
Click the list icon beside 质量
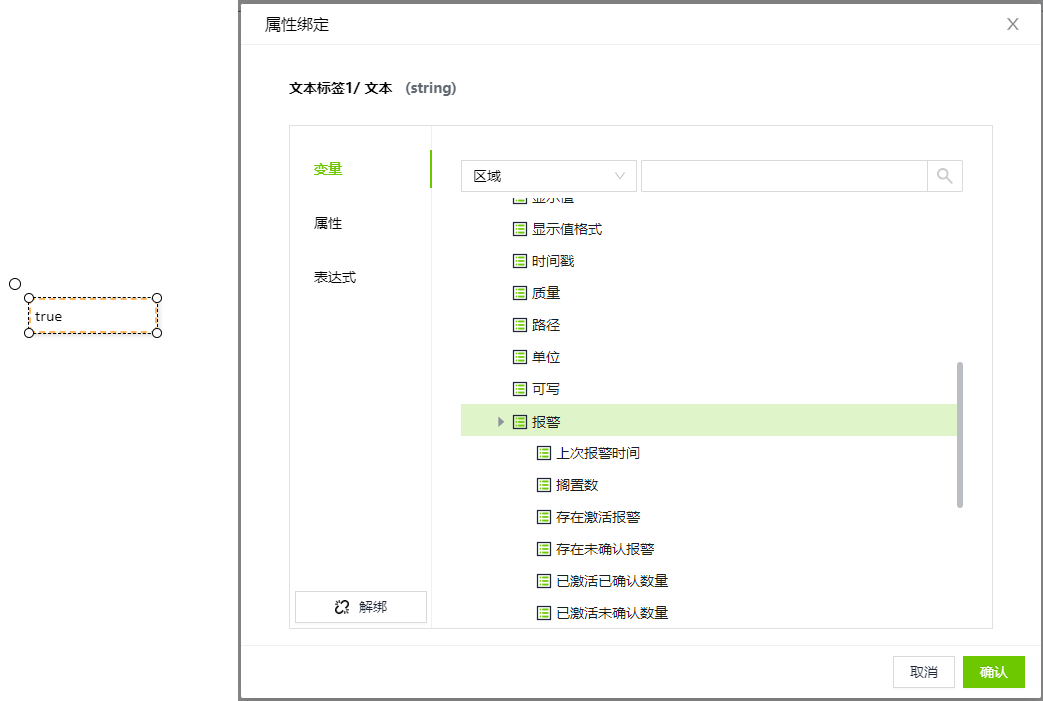tap(519, 293)
